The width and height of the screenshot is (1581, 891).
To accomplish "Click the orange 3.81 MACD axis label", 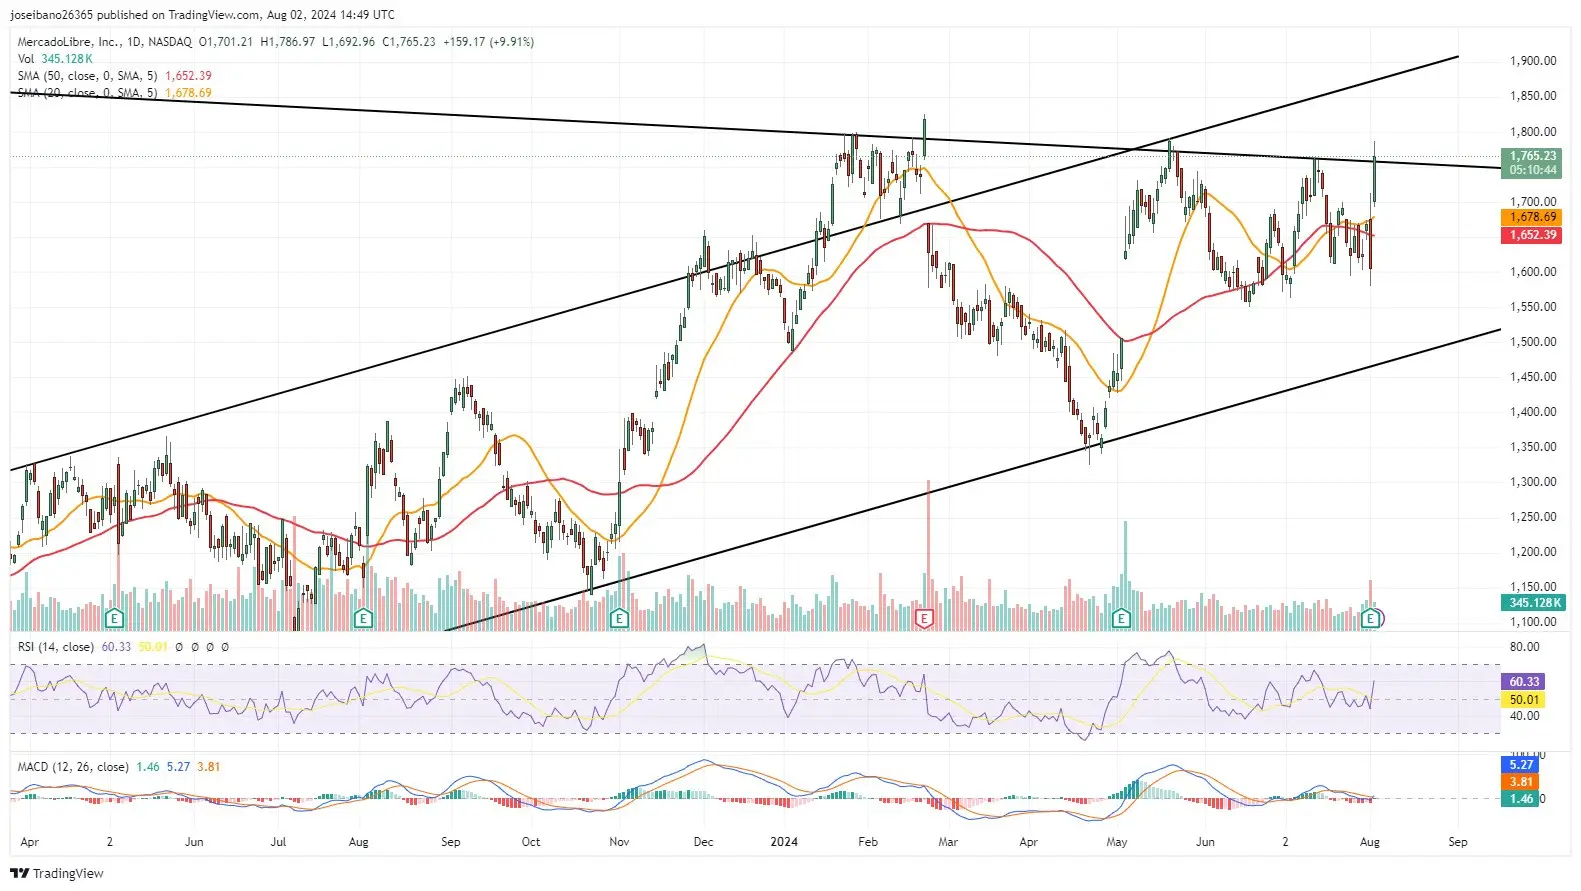I will 1521,782.
